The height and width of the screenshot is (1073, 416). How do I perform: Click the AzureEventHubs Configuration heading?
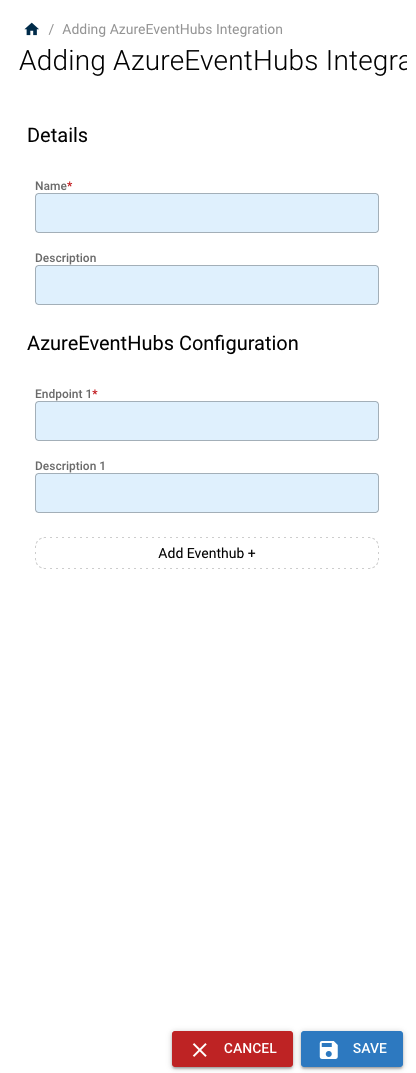click(x=163, y=343)
